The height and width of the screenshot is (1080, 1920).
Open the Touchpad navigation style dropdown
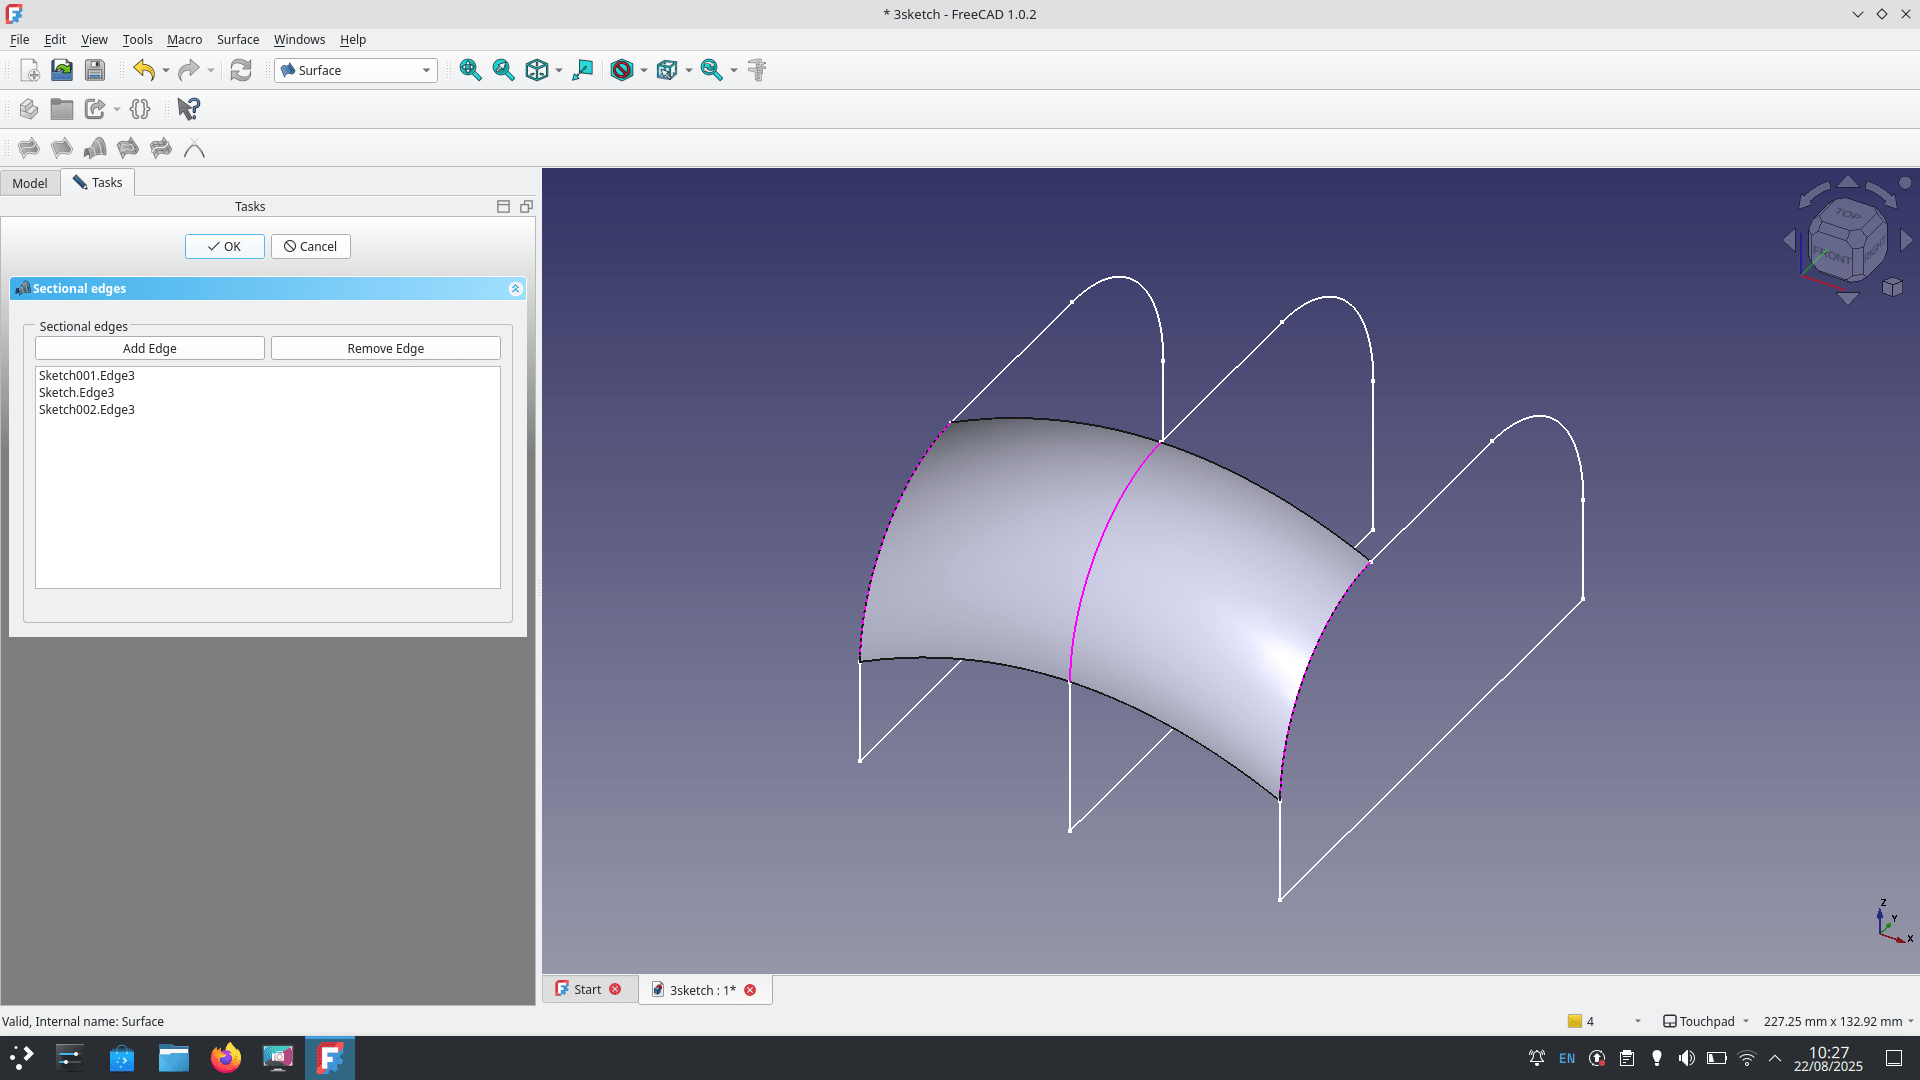pyautogui.click(x=1706, y=1021)
